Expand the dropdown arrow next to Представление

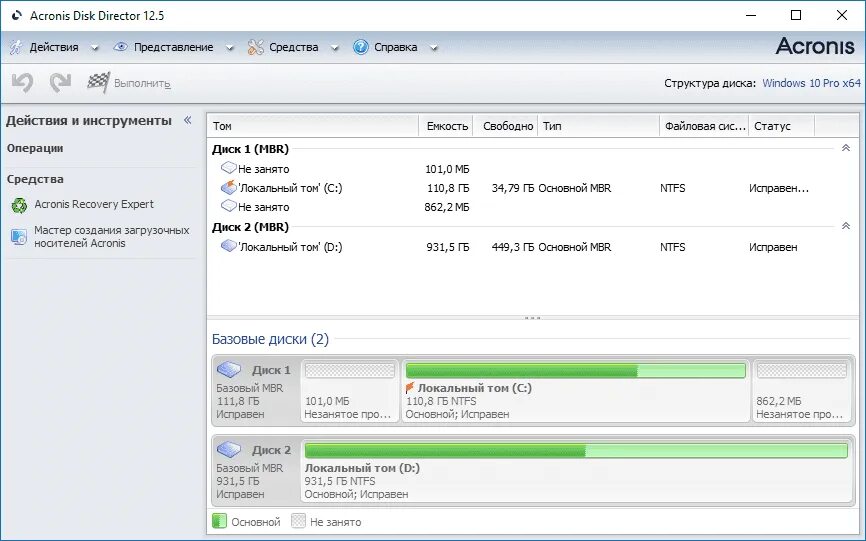click(x=229, y=49)
